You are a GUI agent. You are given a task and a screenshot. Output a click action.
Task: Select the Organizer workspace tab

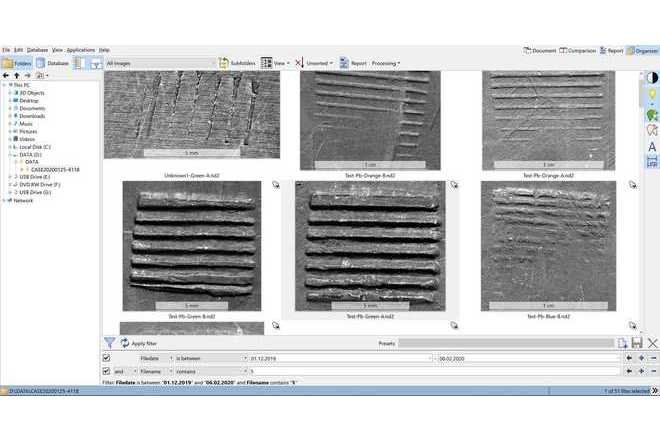pyautogui.click(x=642, y=51)
